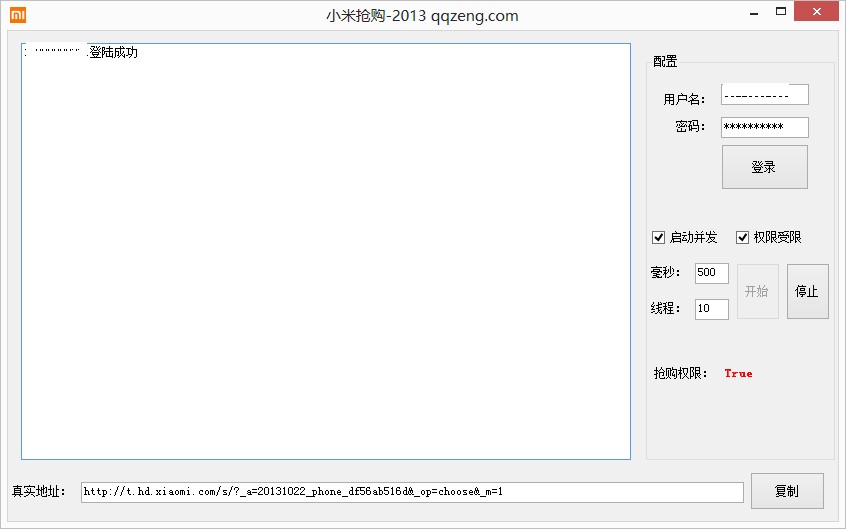Minimize the 小米抢购 window
The height and width of the screenshot is (529, 846).
(754, 11)
